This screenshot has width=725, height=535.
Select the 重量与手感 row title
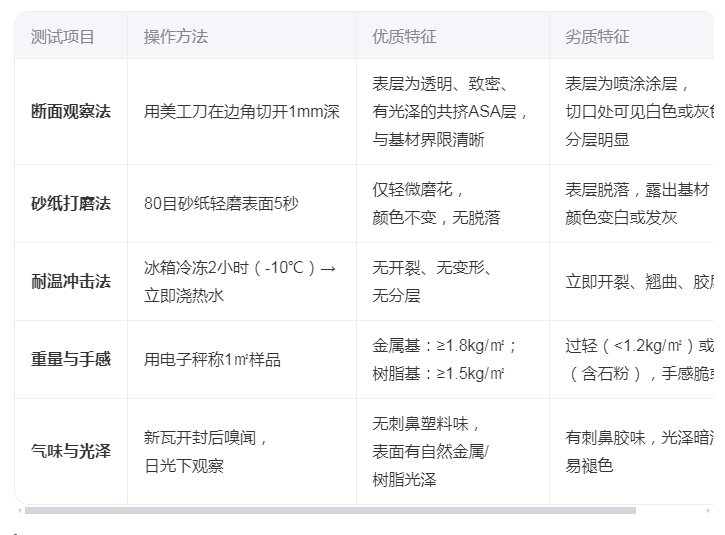point(71,360)
